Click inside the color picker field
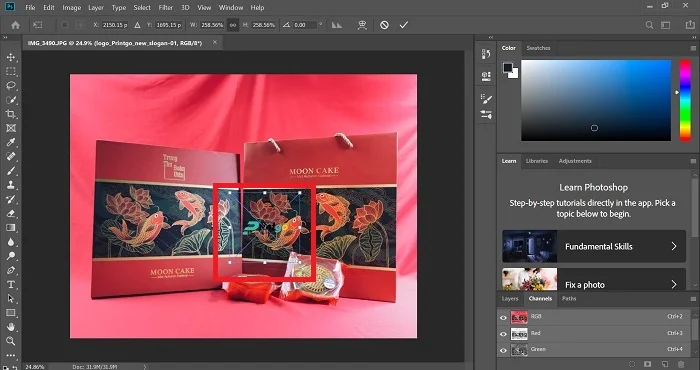The width and height of the screenshot is (700, 370). click(x=596, y=100)
